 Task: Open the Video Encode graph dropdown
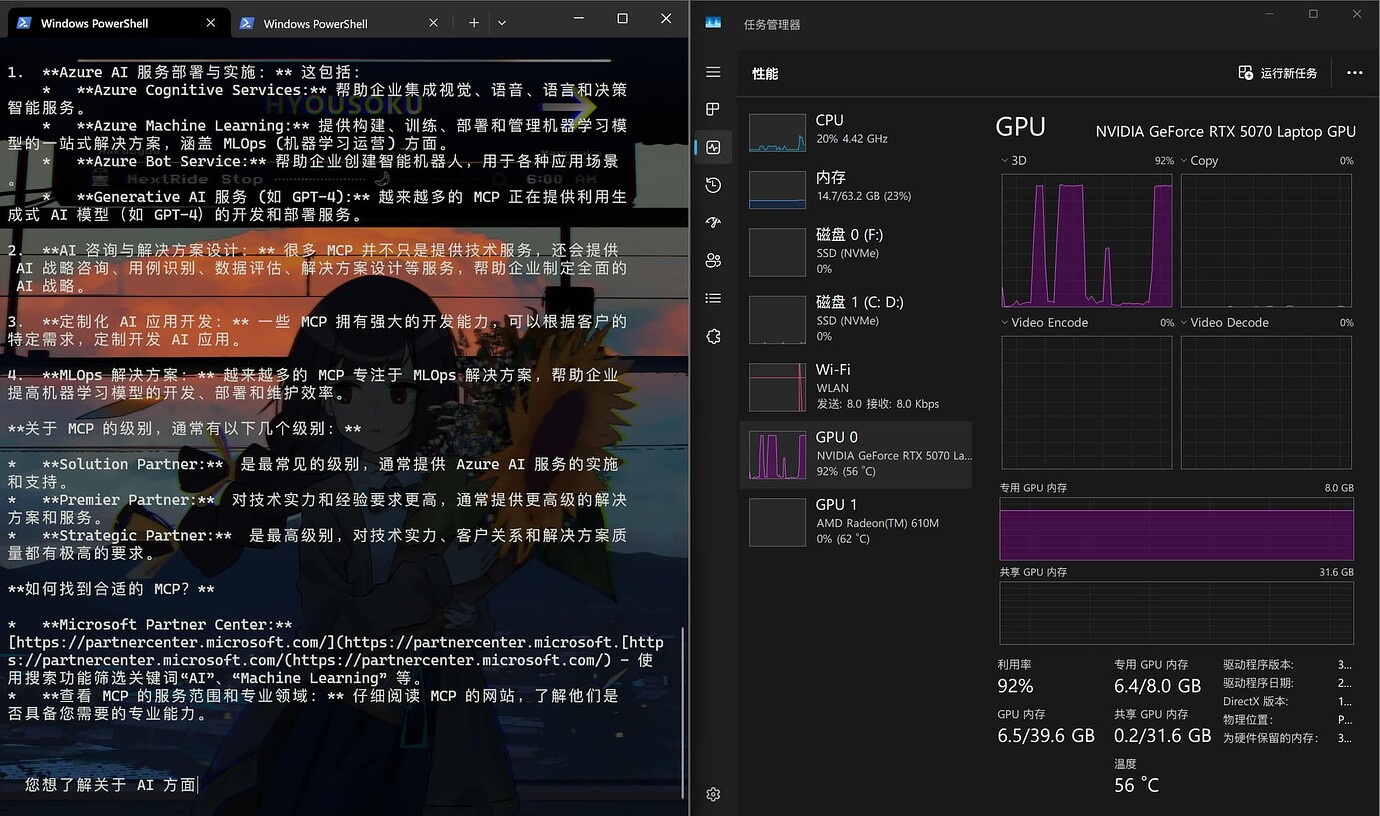pyautogui.click(x=1045, y=322)
